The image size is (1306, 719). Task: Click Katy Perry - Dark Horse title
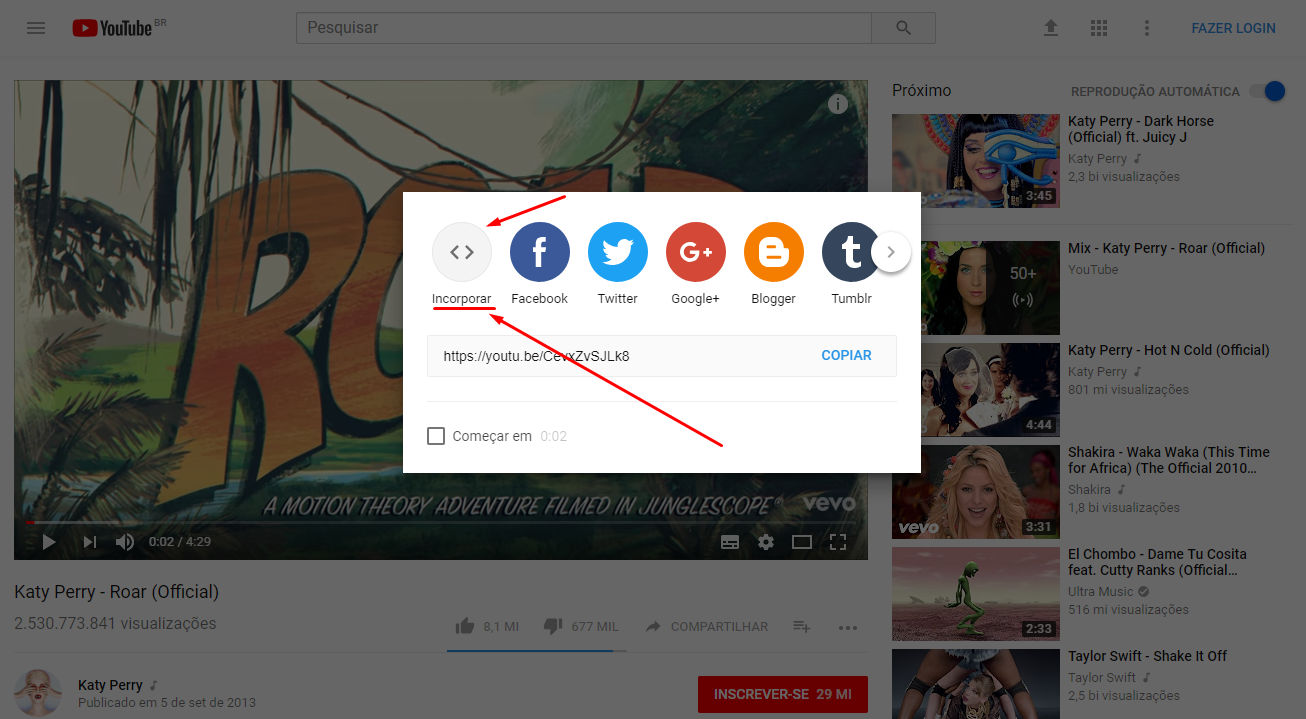click(x=1141, y=129)
